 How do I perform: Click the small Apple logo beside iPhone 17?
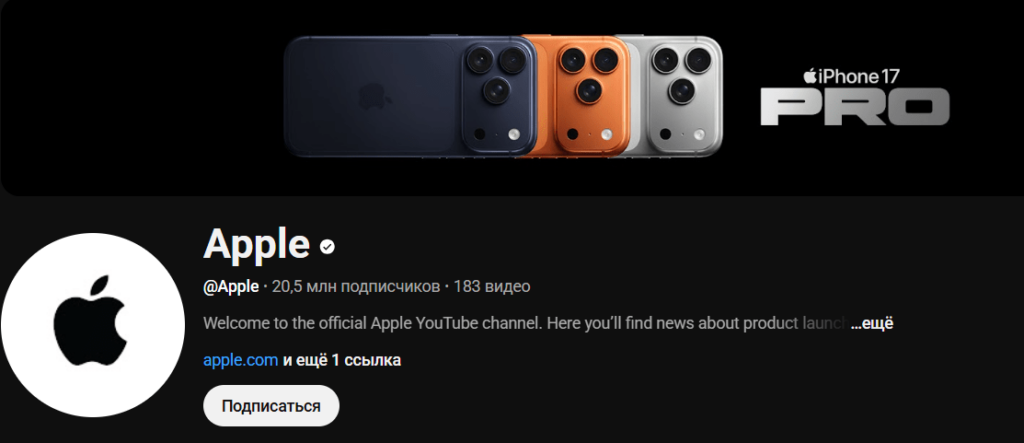(810, 76)
